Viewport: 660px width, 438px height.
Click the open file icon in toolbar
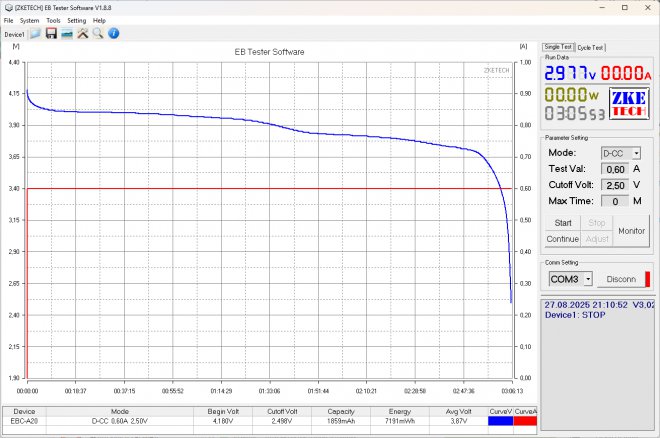tap(35, 33)
